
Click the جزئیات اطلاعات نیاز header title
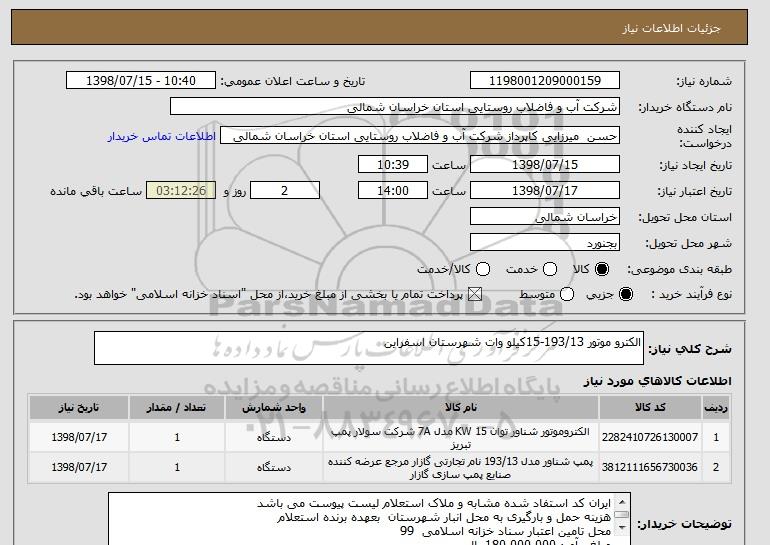point(671,27)
